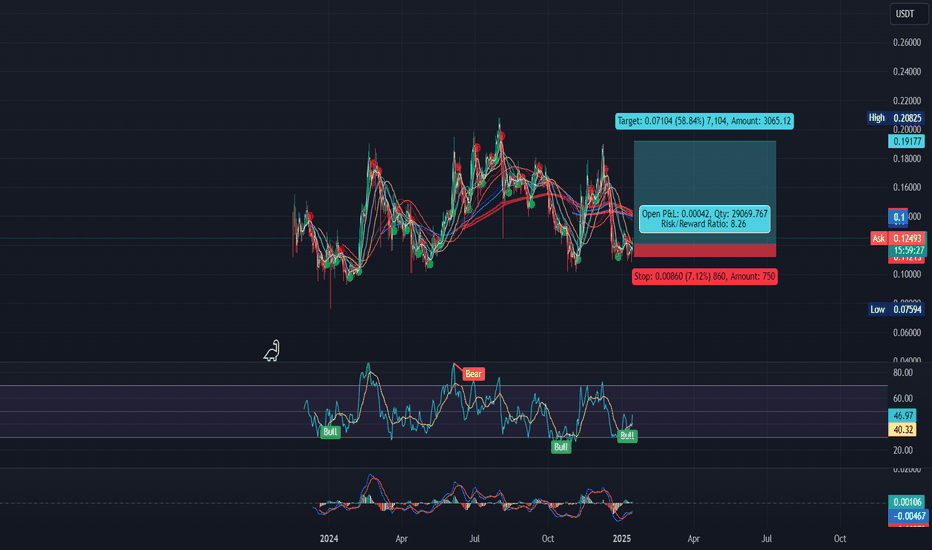The image size is (932, 550).
Task: Click the 2024 label on time axis
Action: [x=329, y=539]
